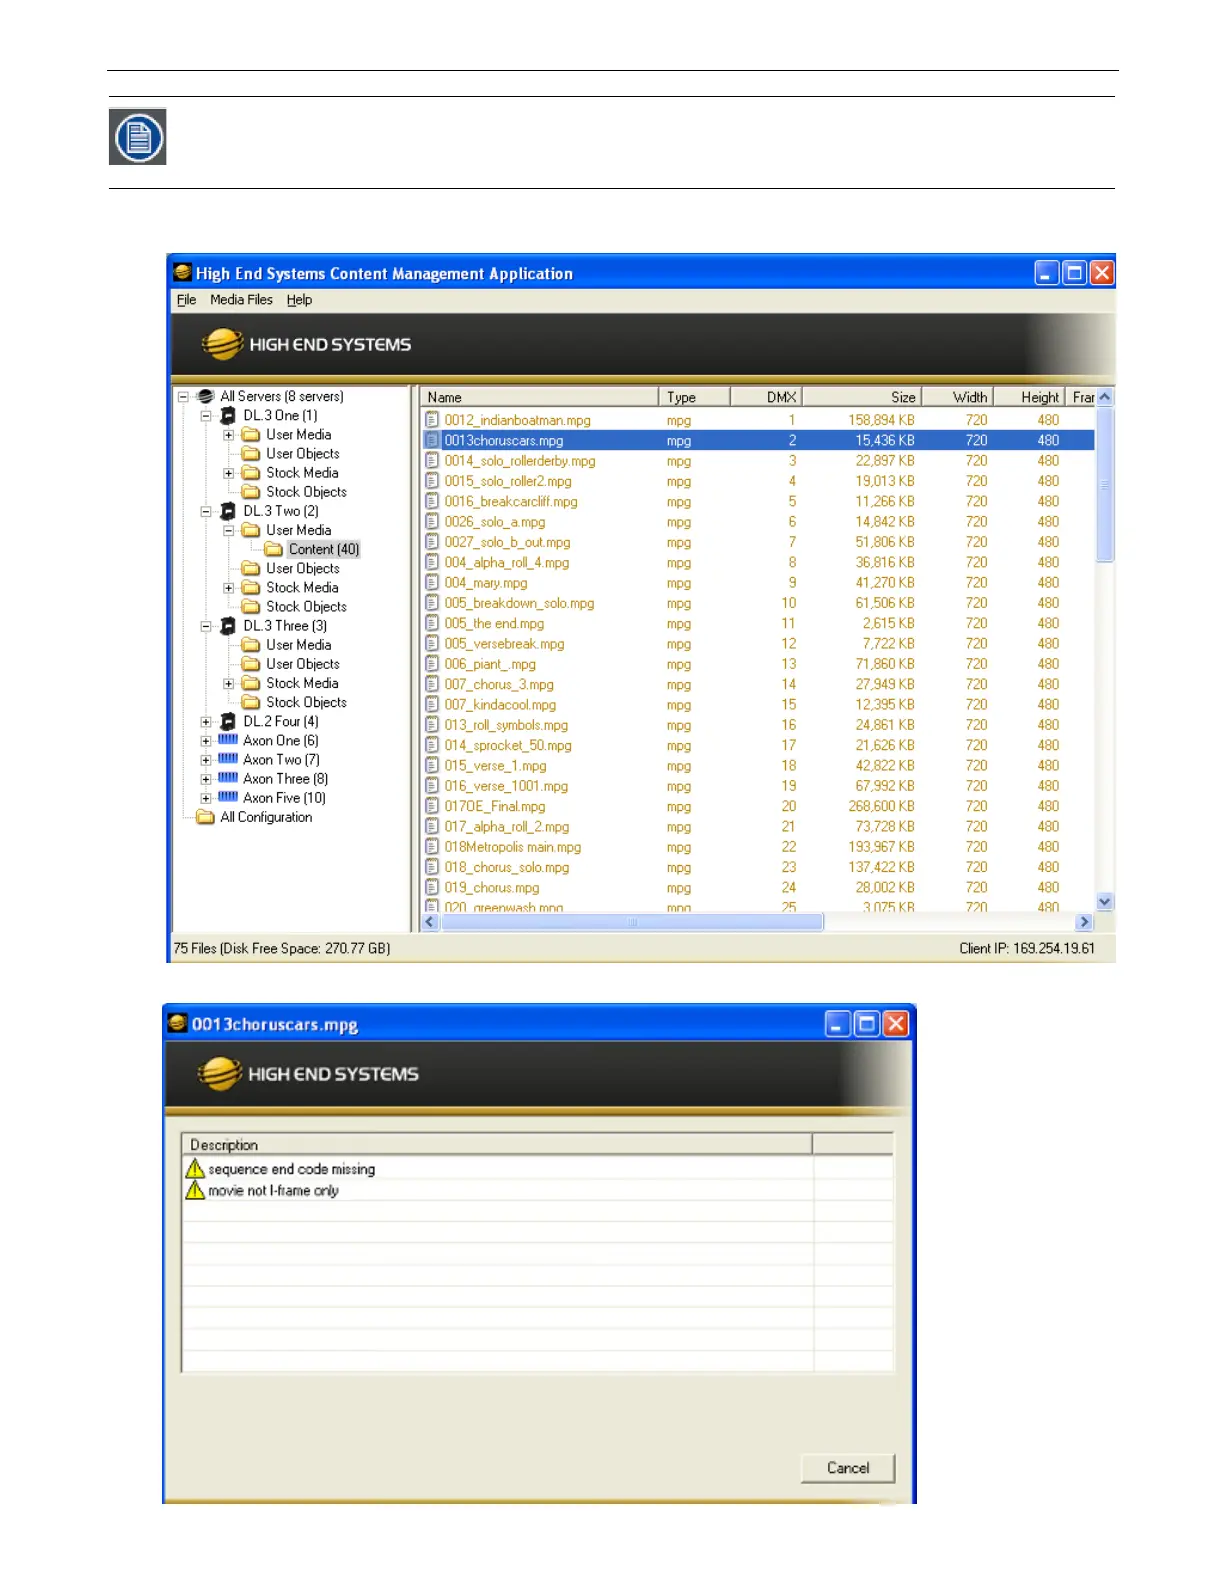Click the app icon in Content Management title bar
Screen dimensions: 1224x1584
182,272
